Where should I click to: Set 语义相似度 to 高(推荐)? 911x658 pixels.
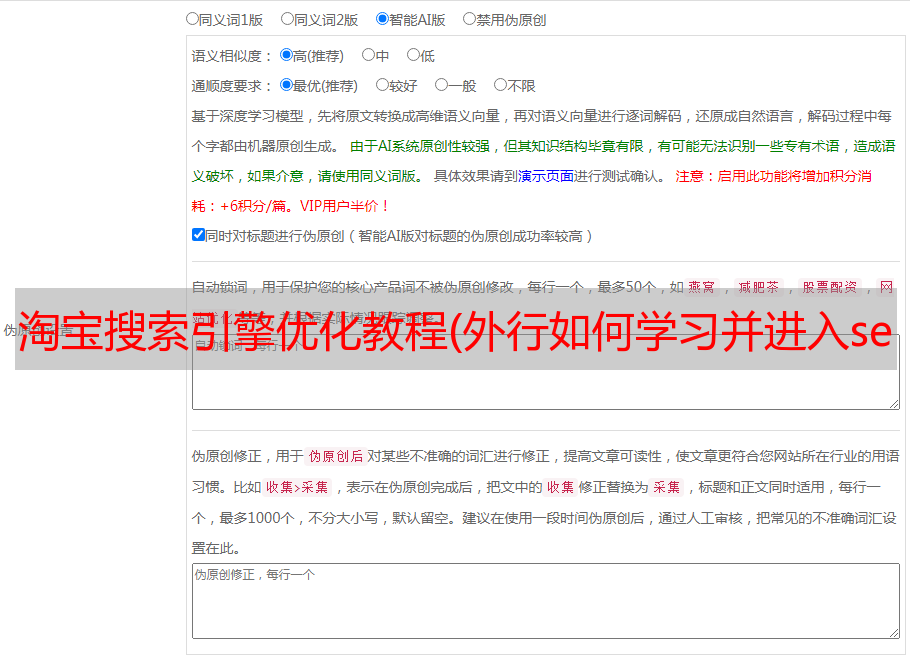click(286, 55)
